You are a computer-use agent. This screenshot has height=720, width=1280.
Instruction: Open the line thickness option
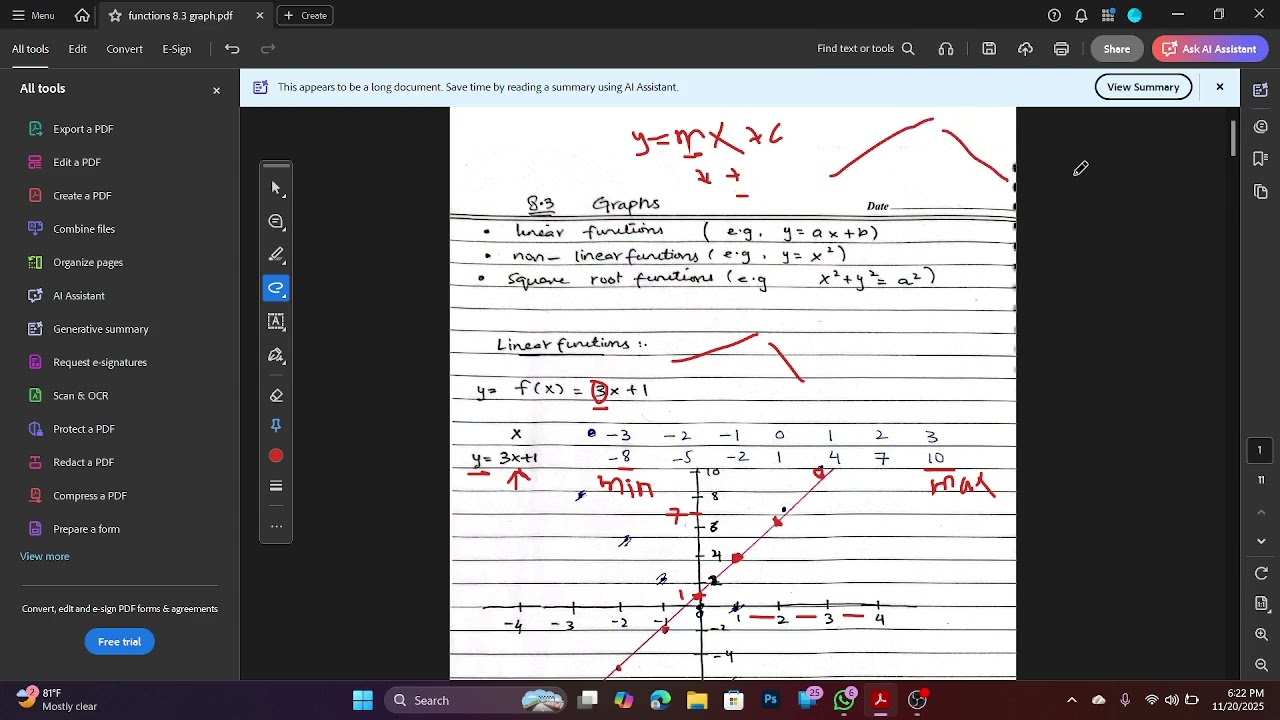point(276,486)
